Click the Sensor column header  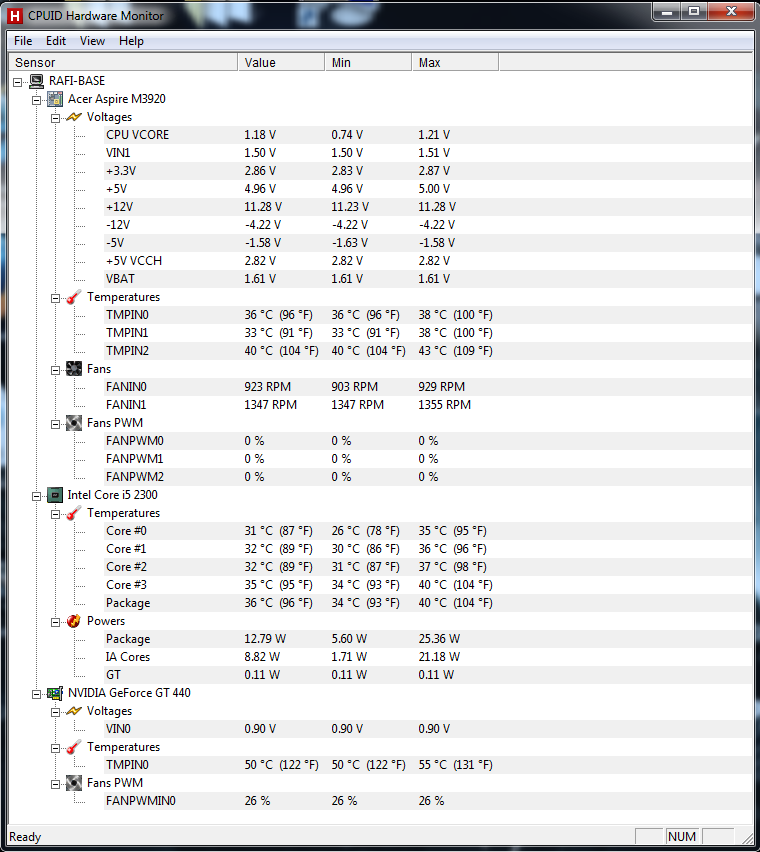[123, 62]
